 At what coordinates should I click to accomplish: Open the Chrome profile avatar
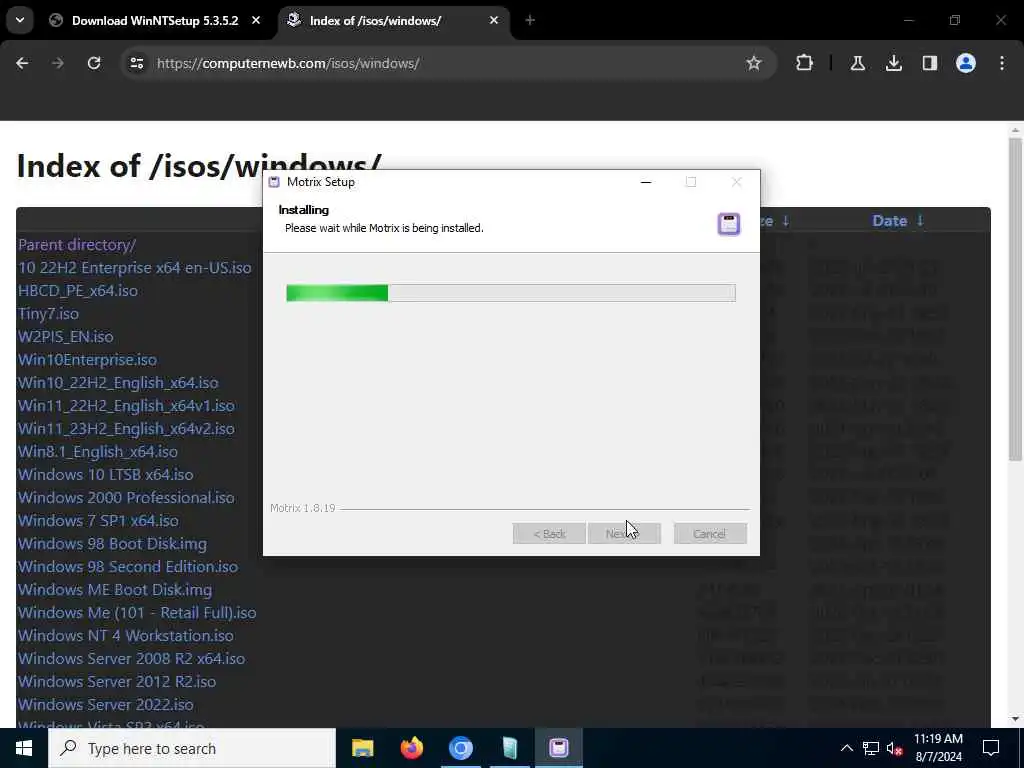[966, 63]
